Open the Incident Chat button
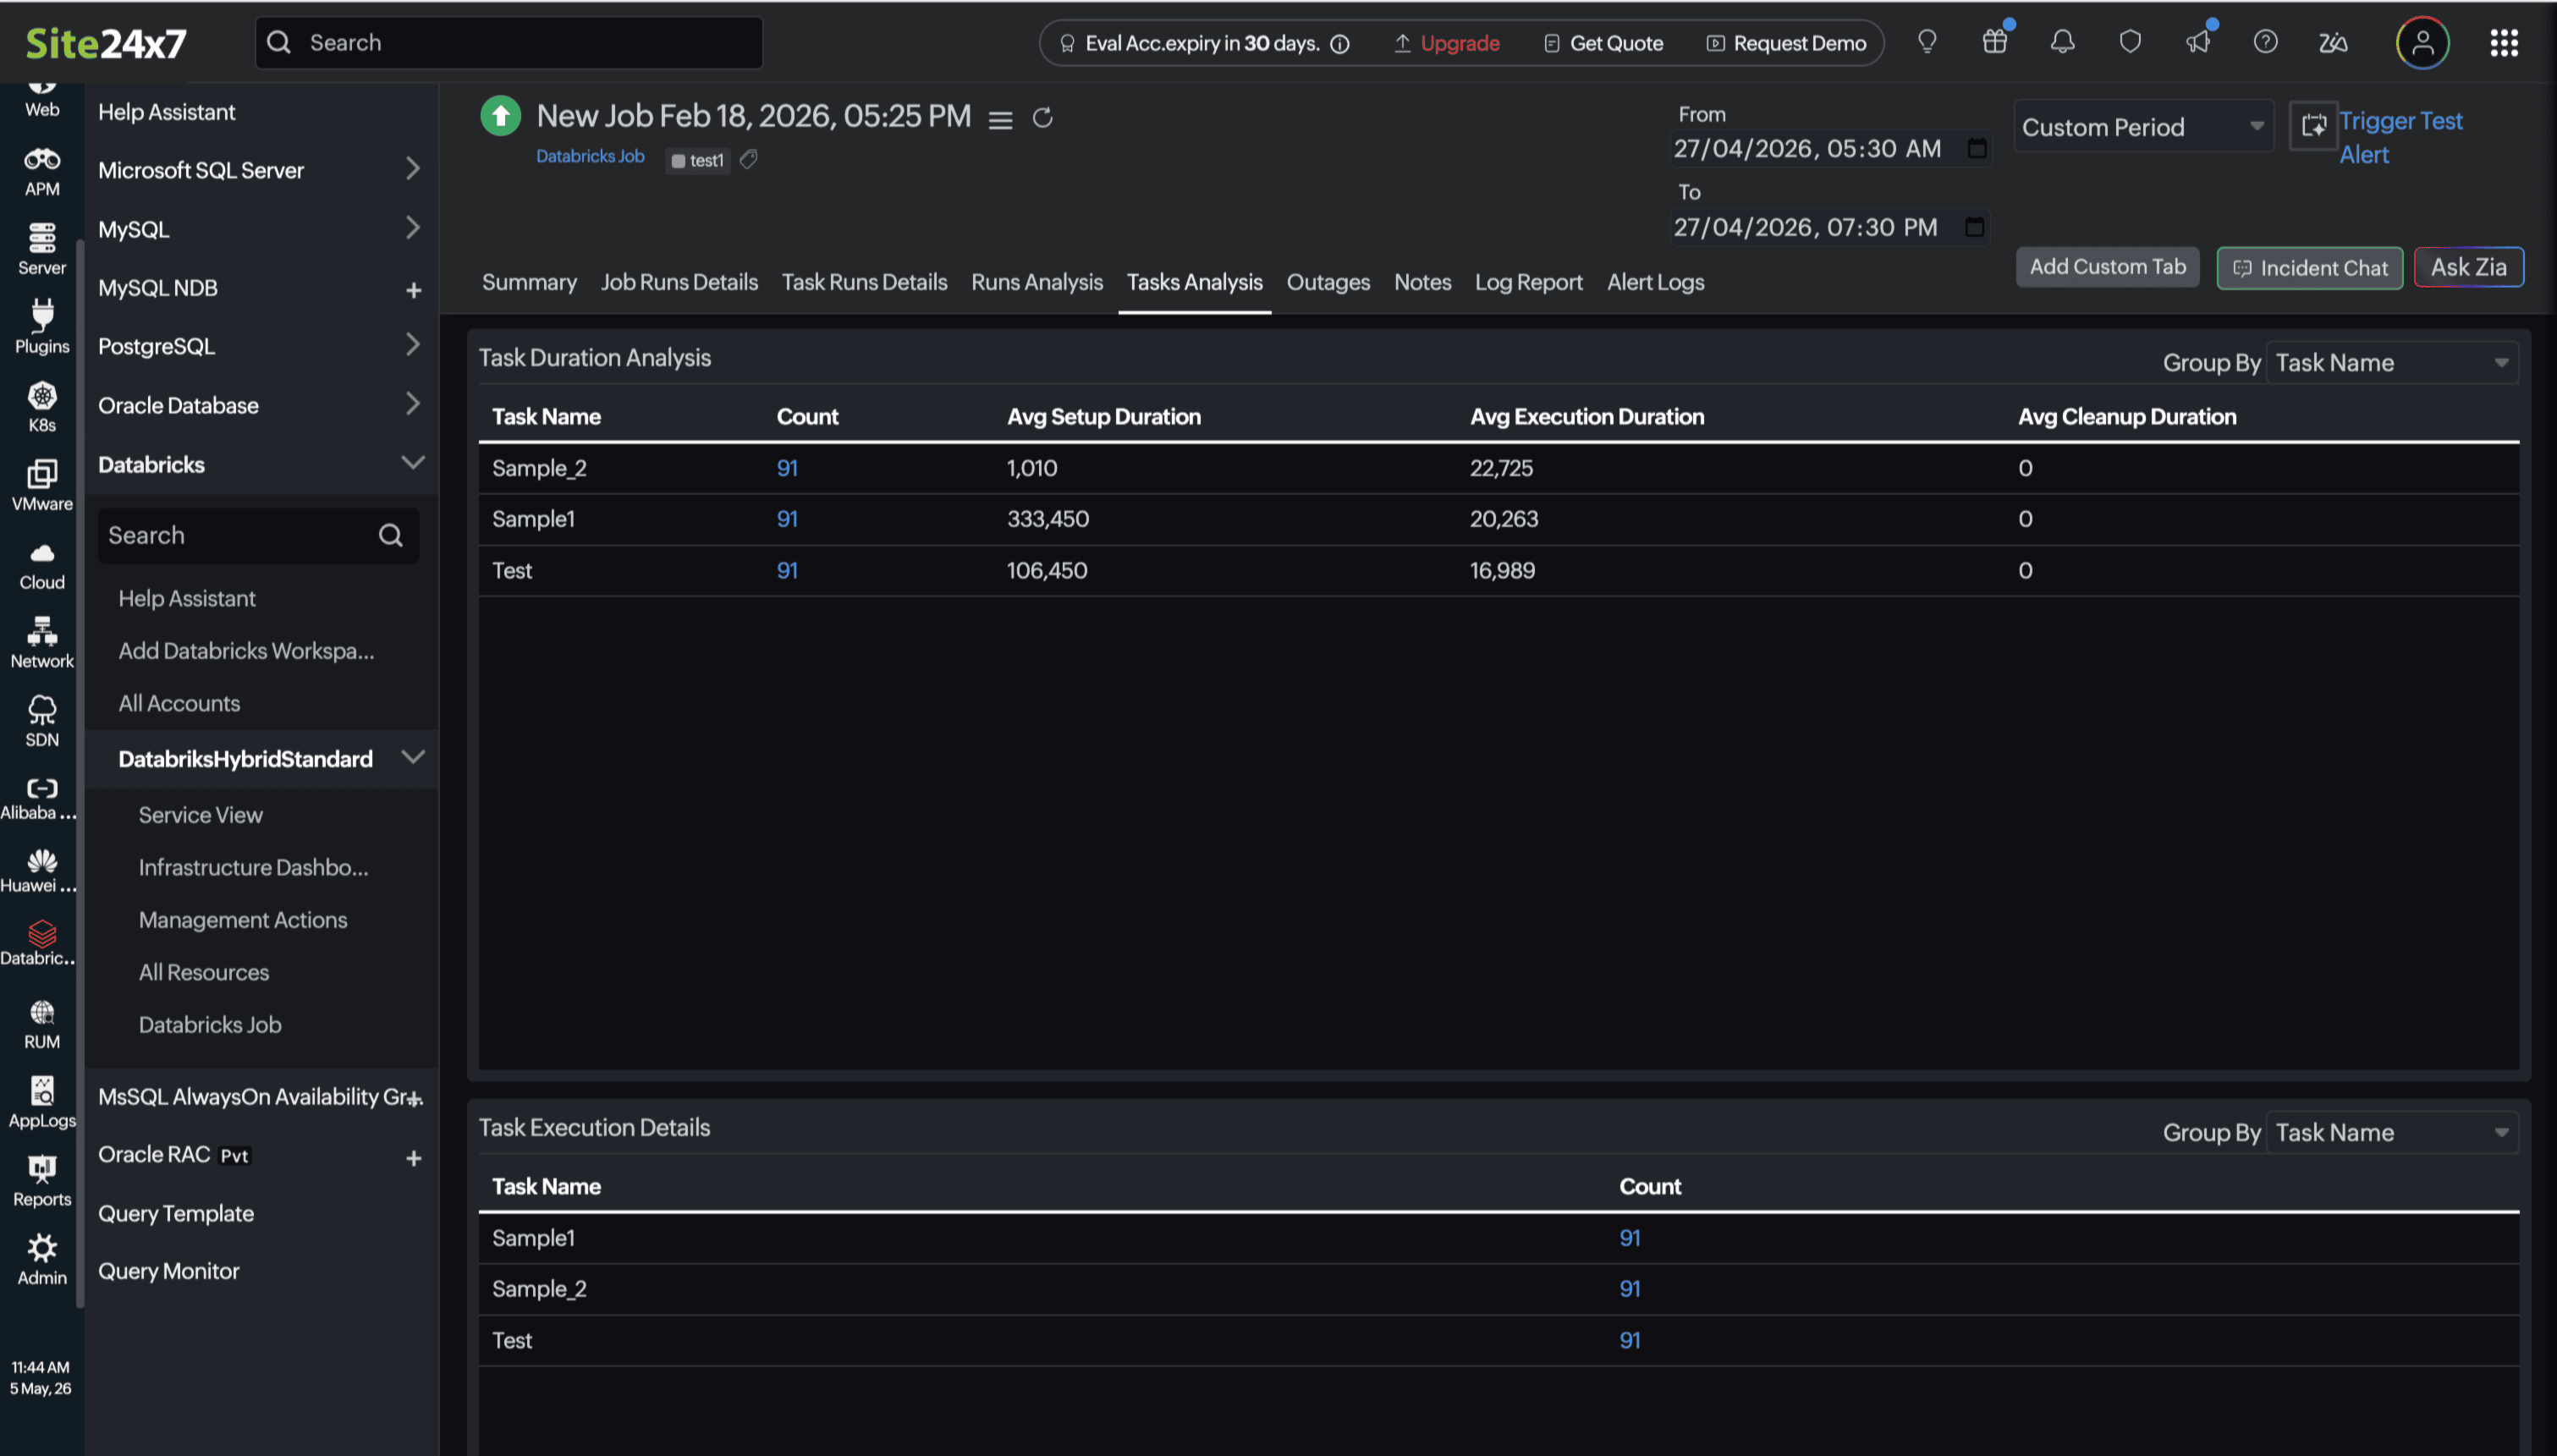 (x=2309, y=268)
